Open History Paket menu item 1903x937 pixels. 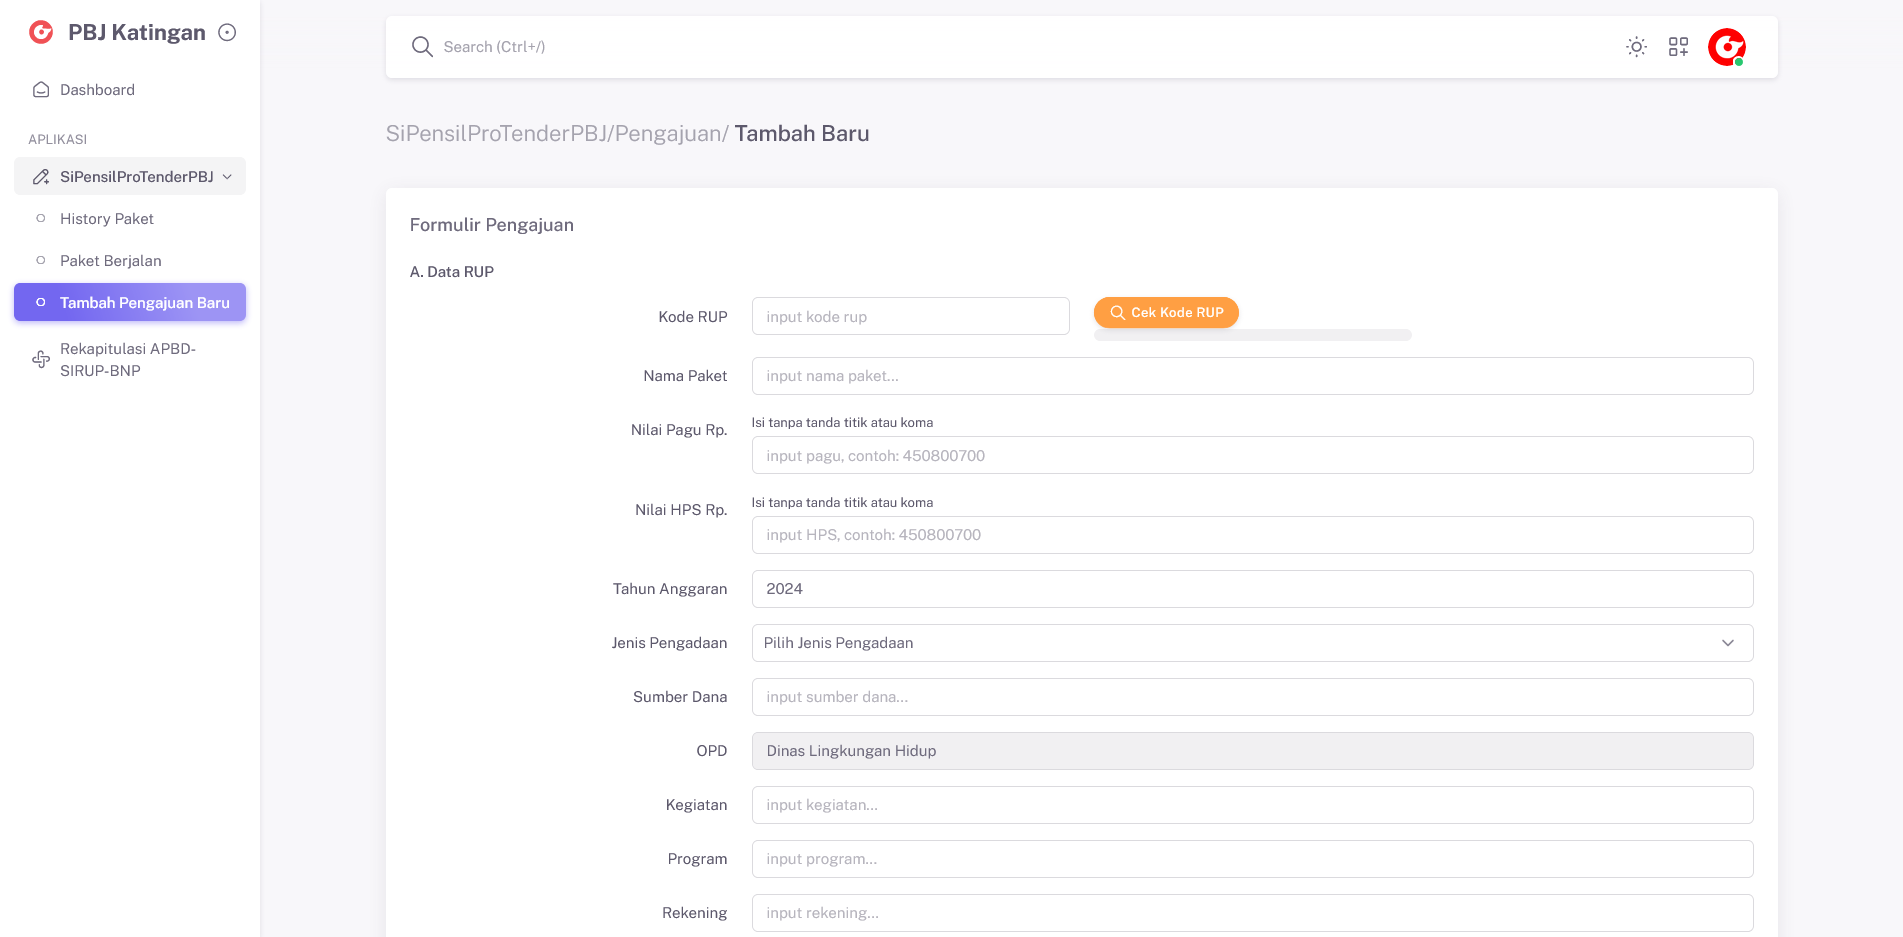[x=106, y=219]
